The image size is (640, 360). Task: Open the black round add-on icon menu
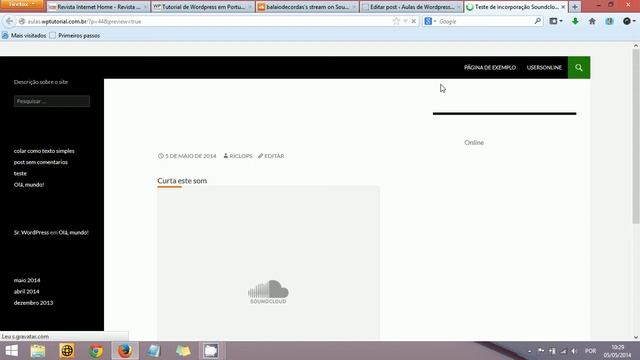pyautogui.click(x=629, y=21)
